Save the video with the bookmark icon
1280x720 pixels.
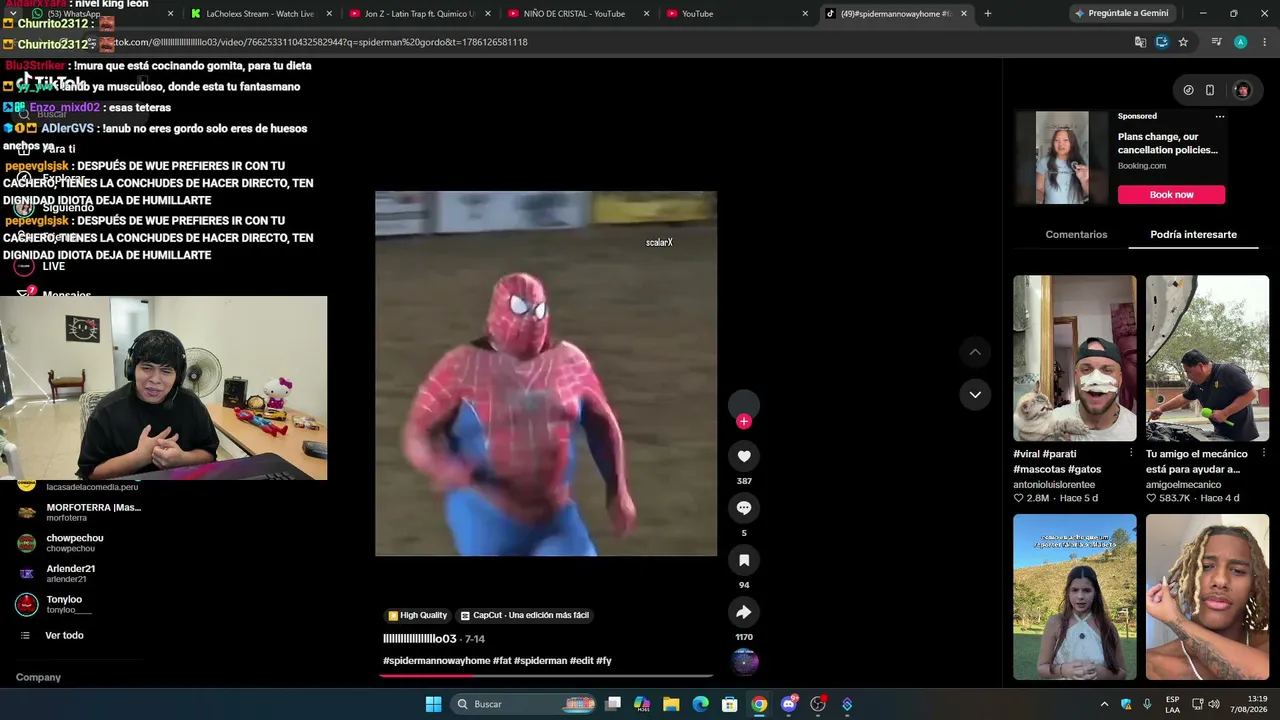(744, 560)
